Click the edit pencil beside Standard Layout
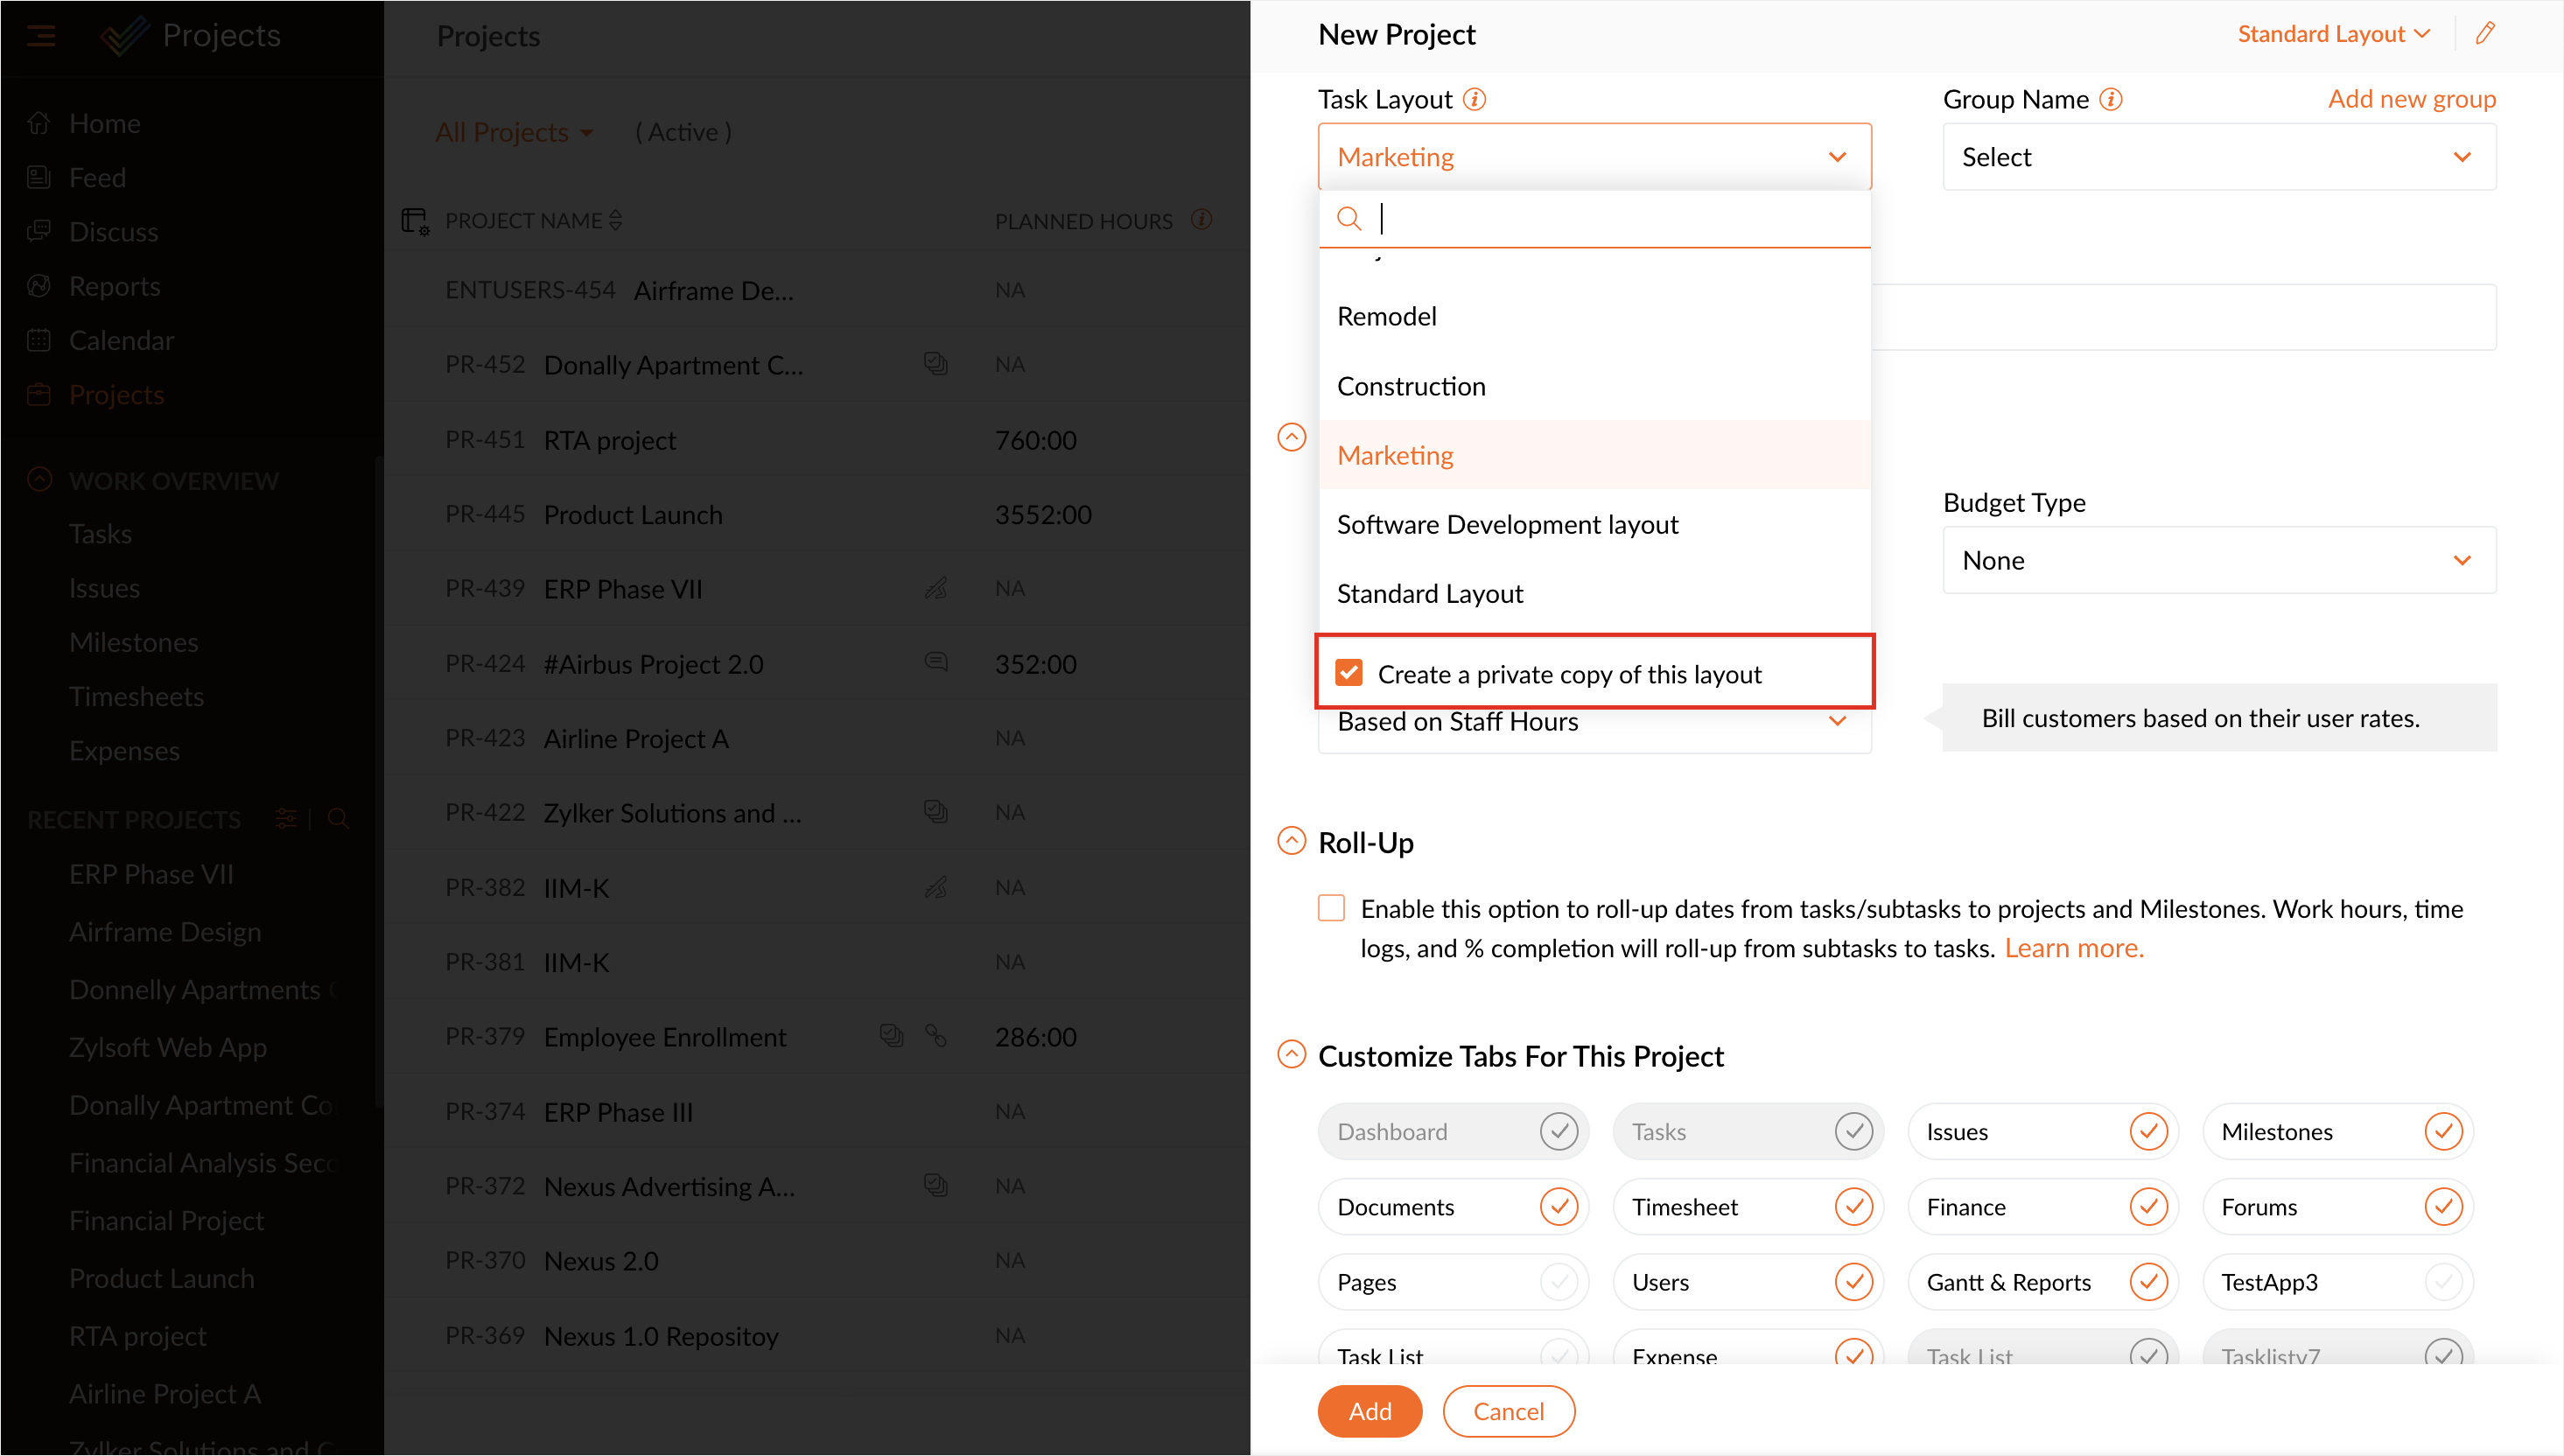The height and width of the screenshot is (1456, 2564). click(2487, 33)
